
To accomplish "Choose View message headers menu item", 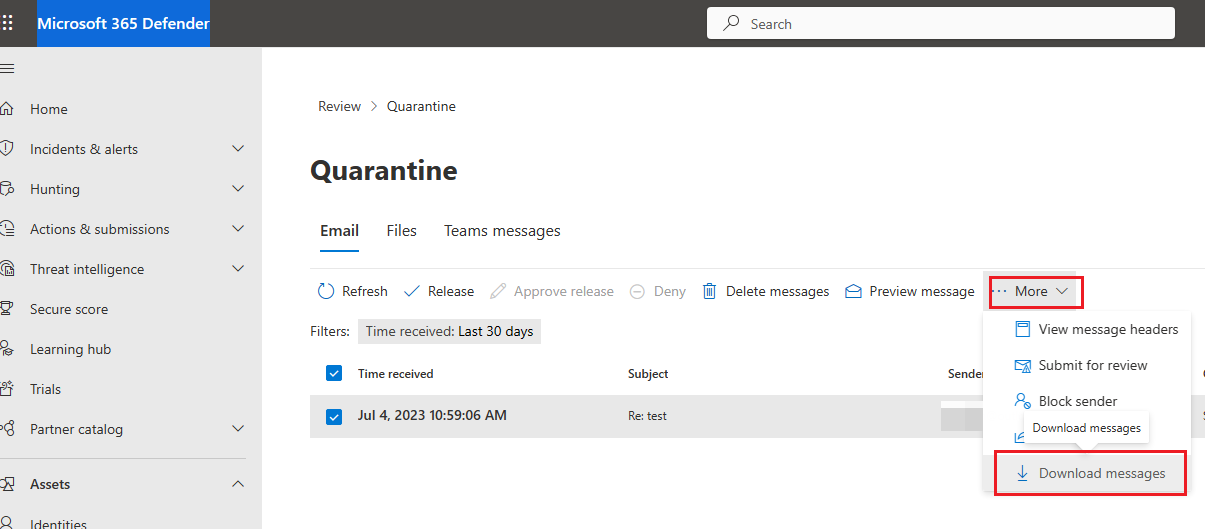I will click(1087, 329).
